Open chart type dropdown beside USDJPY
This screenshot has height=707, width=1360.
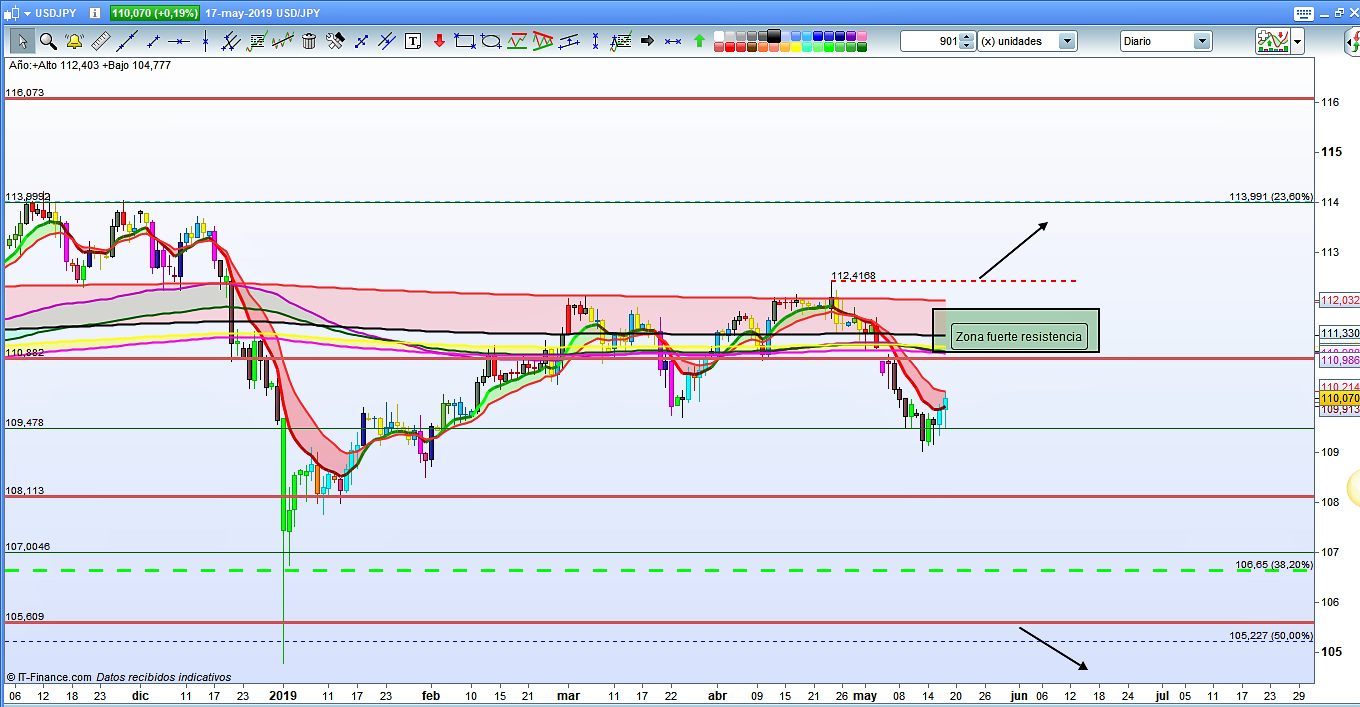pos(26,13)
